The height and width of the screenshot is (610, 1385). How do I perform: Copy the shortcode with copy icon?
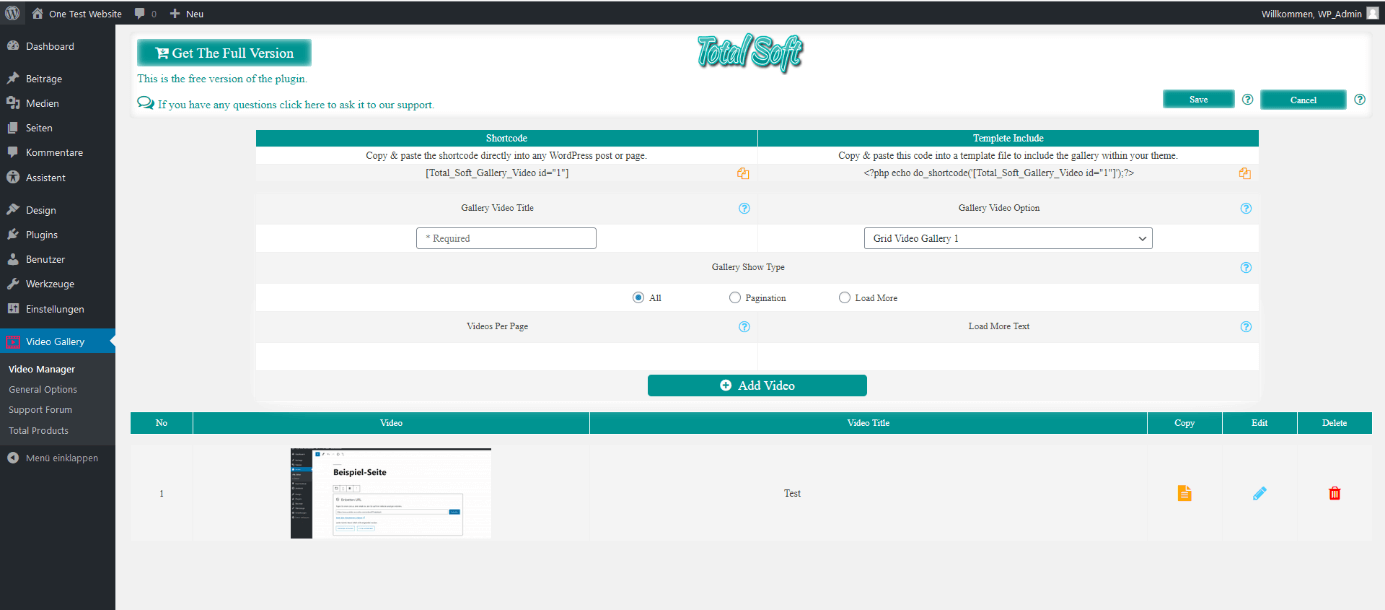point(743,173)
